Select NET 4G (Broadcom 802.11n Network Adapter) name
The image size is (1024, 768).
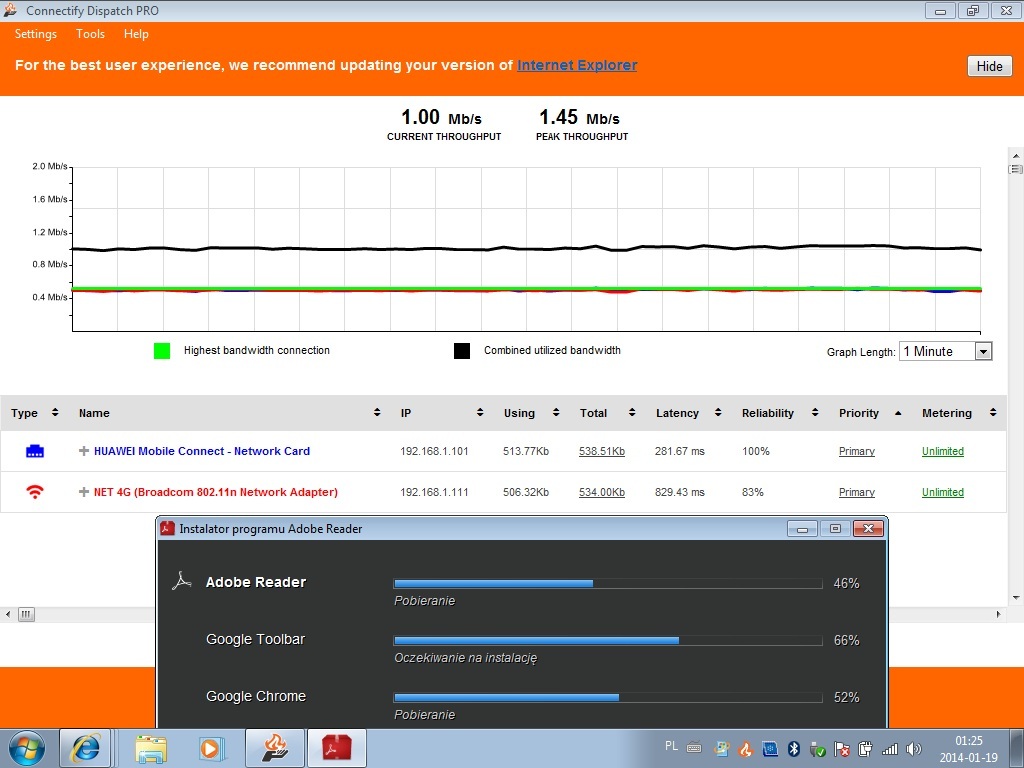click(x=216, y=492)
